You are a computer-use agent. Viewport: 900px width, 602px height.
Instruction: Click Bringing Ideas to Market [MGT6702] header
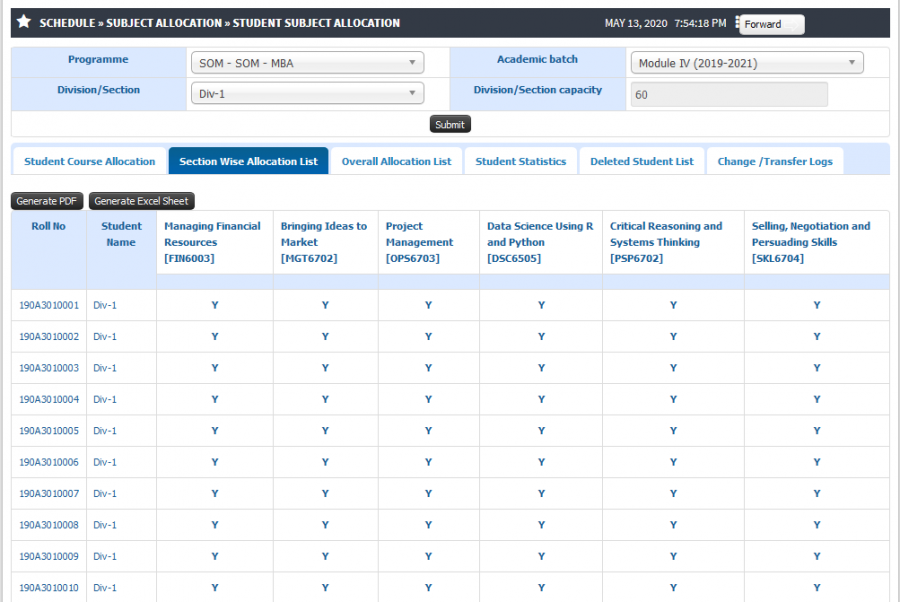324,242
